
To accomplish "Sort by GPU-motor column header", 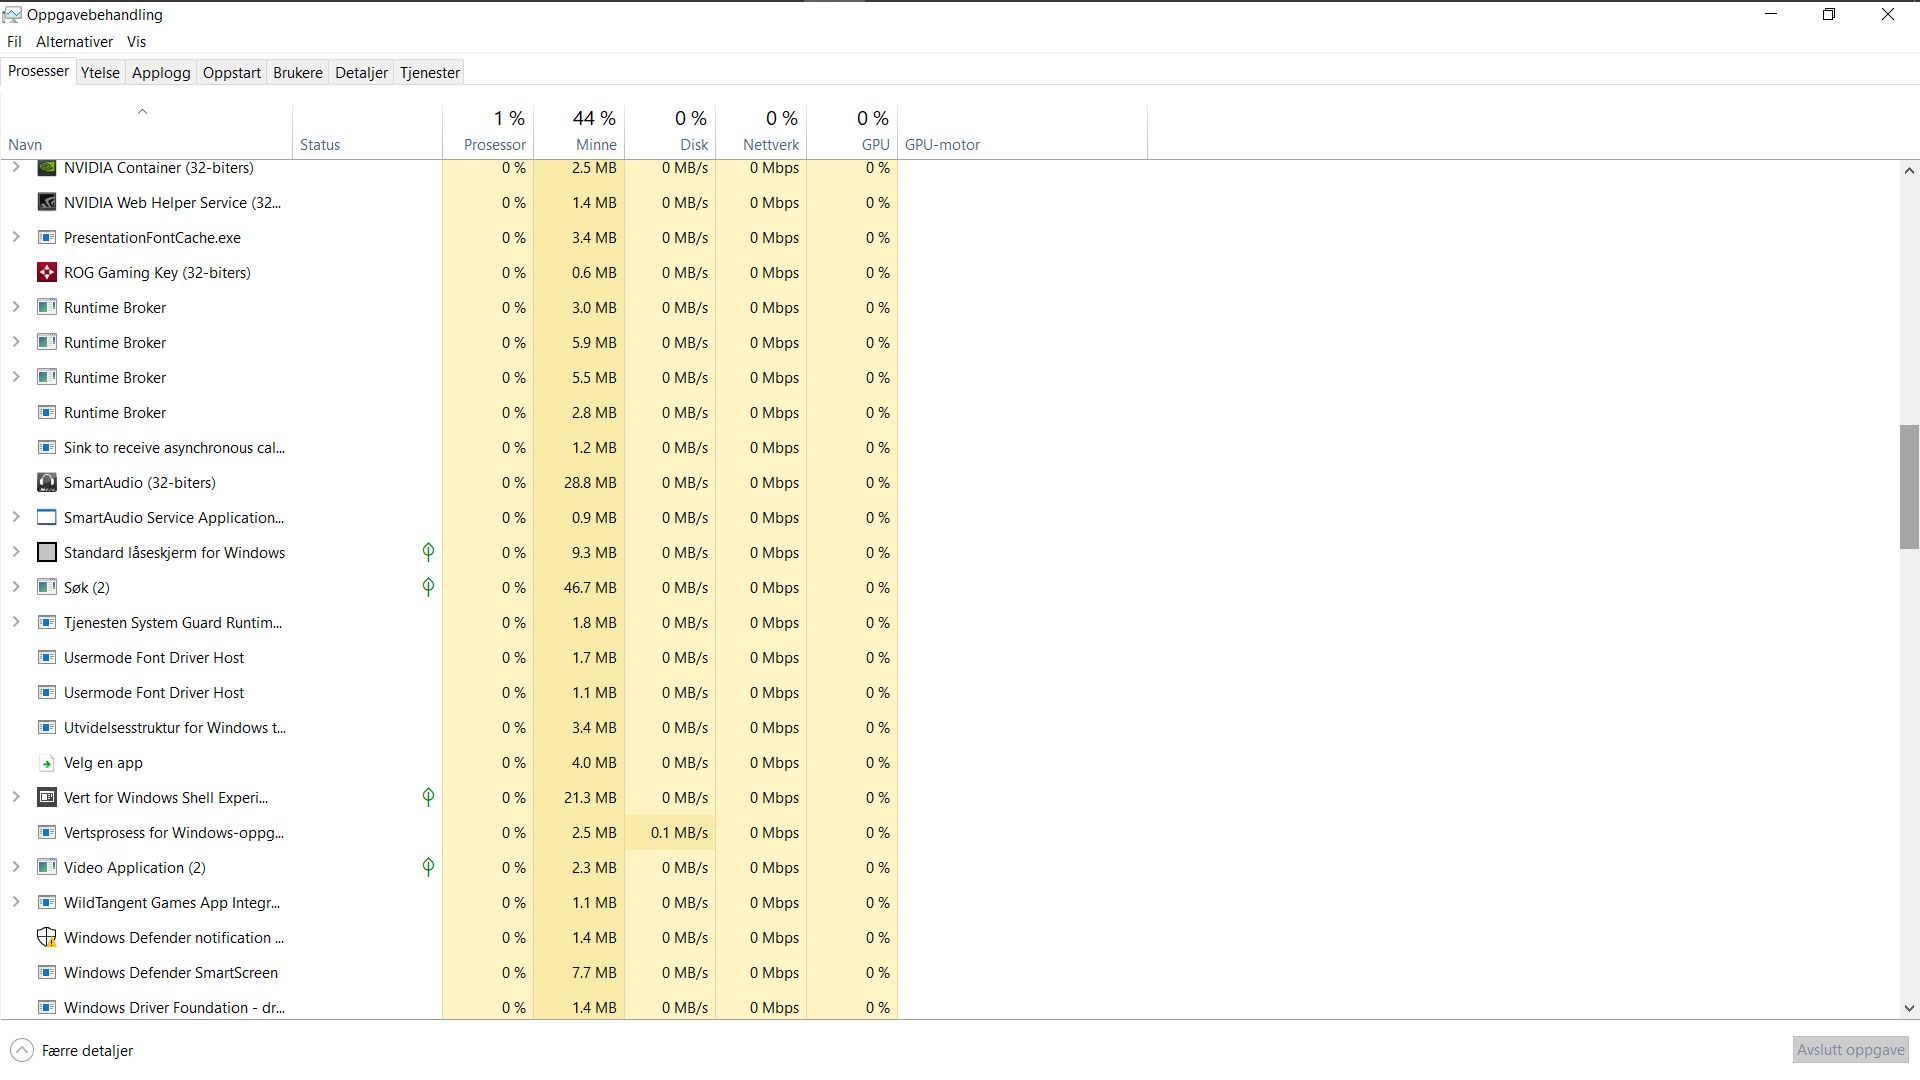I will 1022,131.
